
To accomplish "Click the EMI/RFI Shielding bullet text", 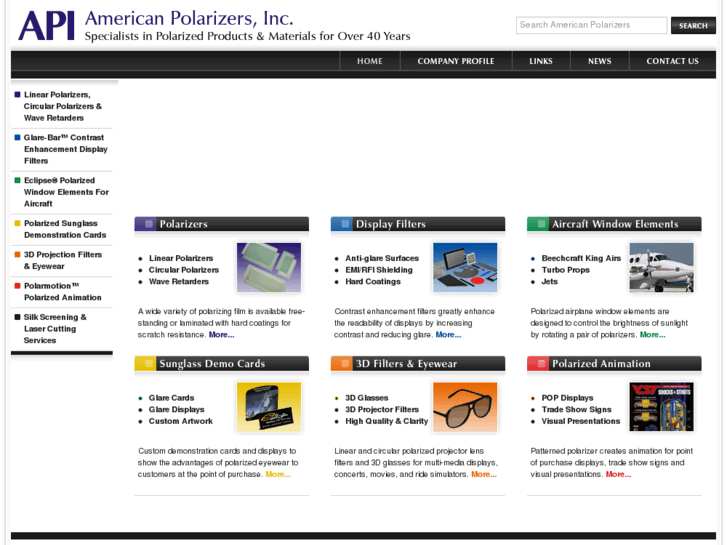I will click(378, 270).
